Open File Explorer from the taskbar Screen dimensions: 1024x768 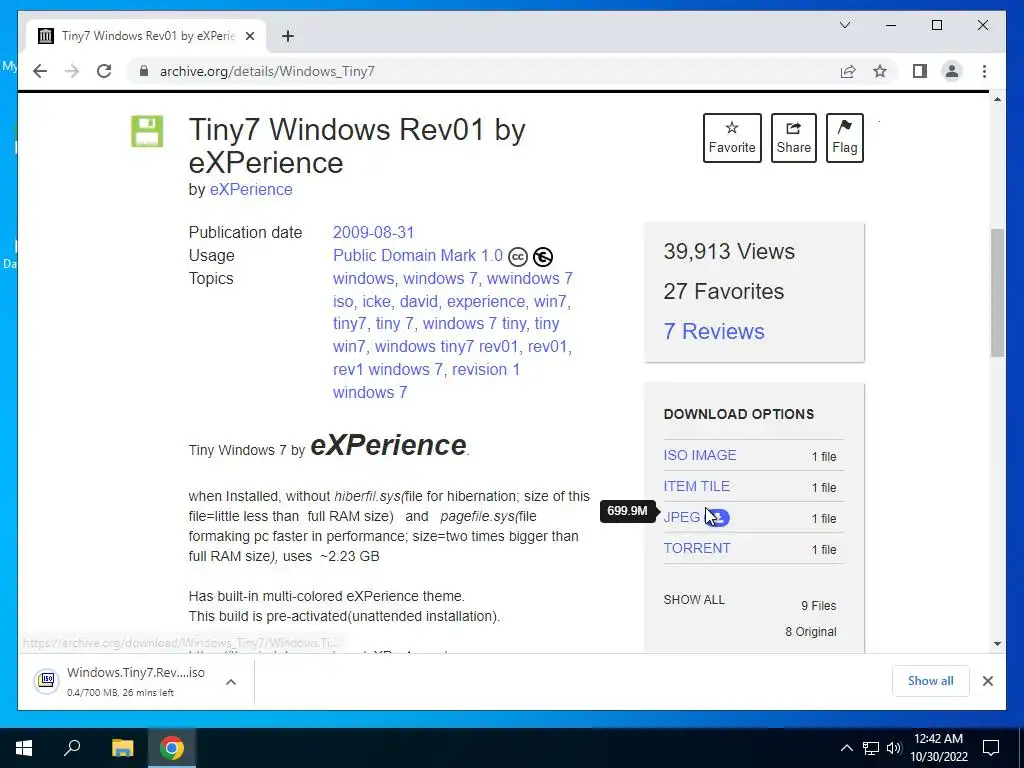(x=122, y=748)
